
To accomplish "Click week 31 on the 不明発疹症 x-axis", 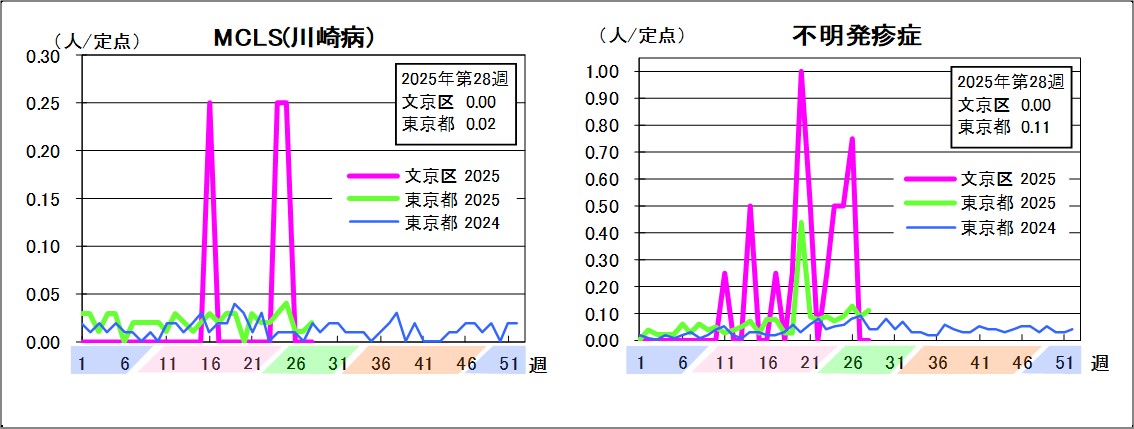I will (895, 363).
